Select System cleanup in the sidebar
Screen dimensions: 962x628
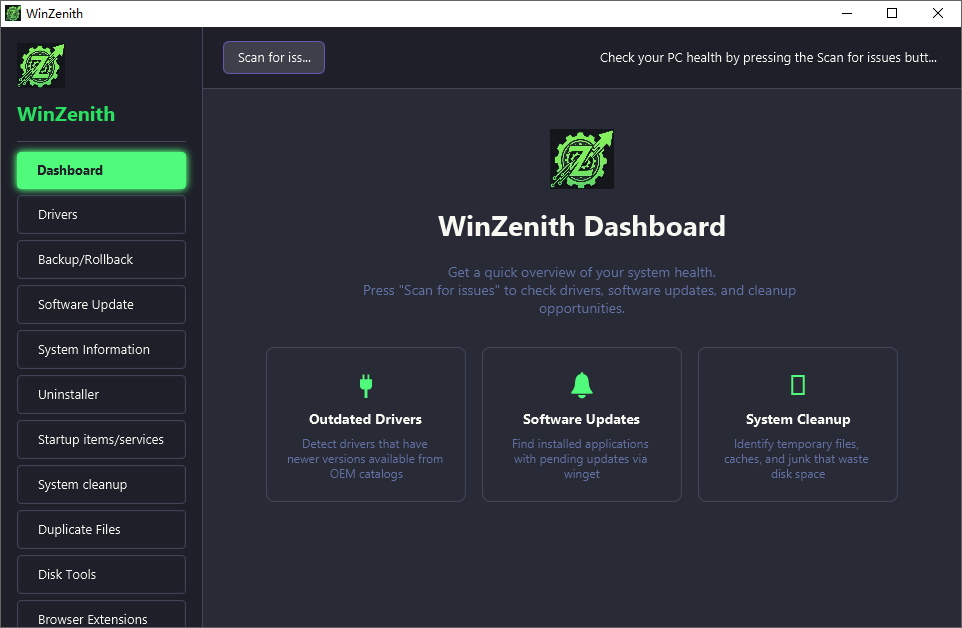(x=101, y=484)
